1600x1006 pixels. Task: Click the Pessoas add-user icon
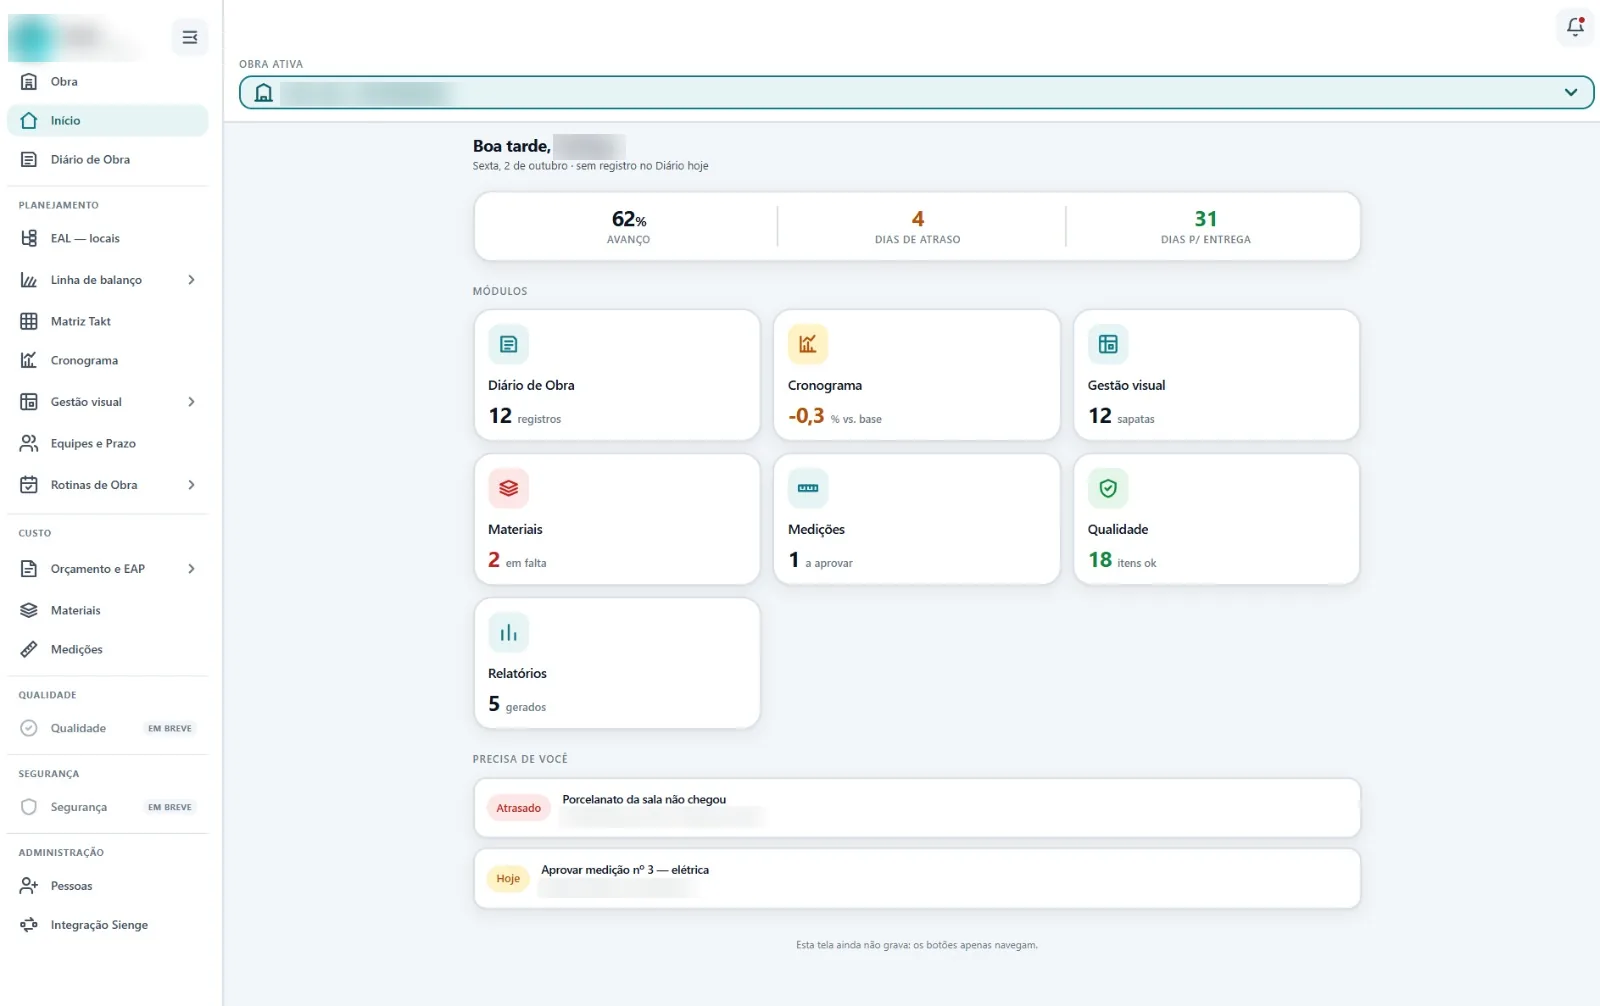pos(29,886)
